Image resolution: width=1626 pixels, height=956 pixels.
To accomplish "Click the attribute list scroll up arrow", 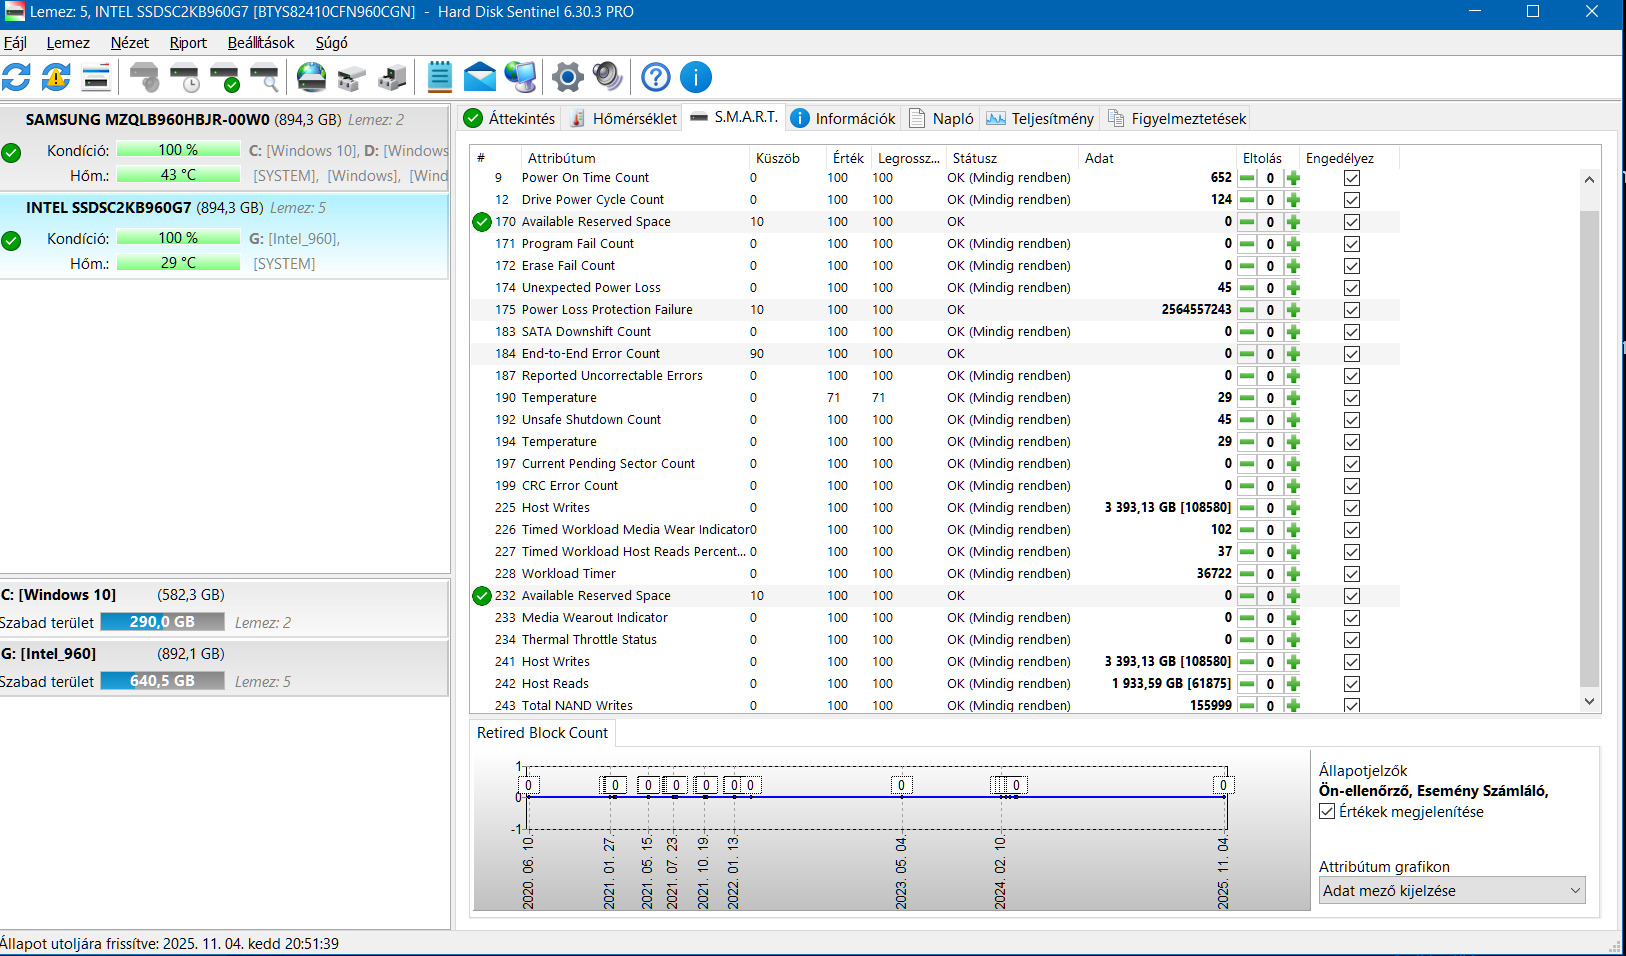I will 1590,179.
